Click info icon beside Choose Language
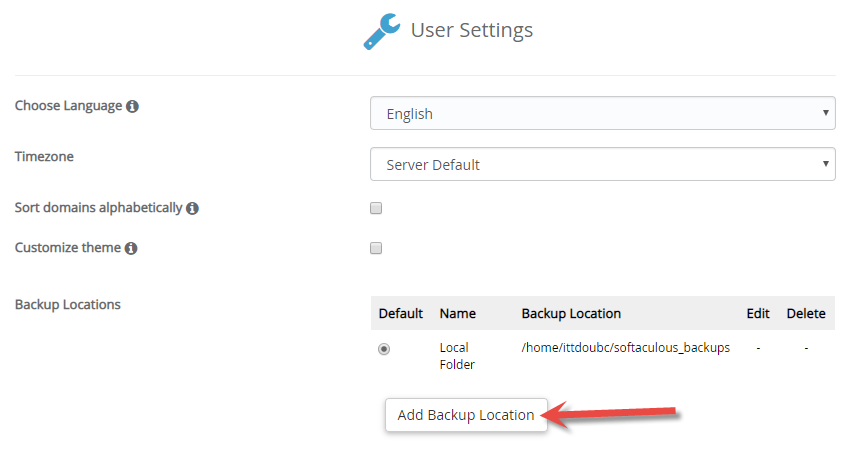Viewport: 850px width, 450px height. pyautogui.click(x=132, y=106)
